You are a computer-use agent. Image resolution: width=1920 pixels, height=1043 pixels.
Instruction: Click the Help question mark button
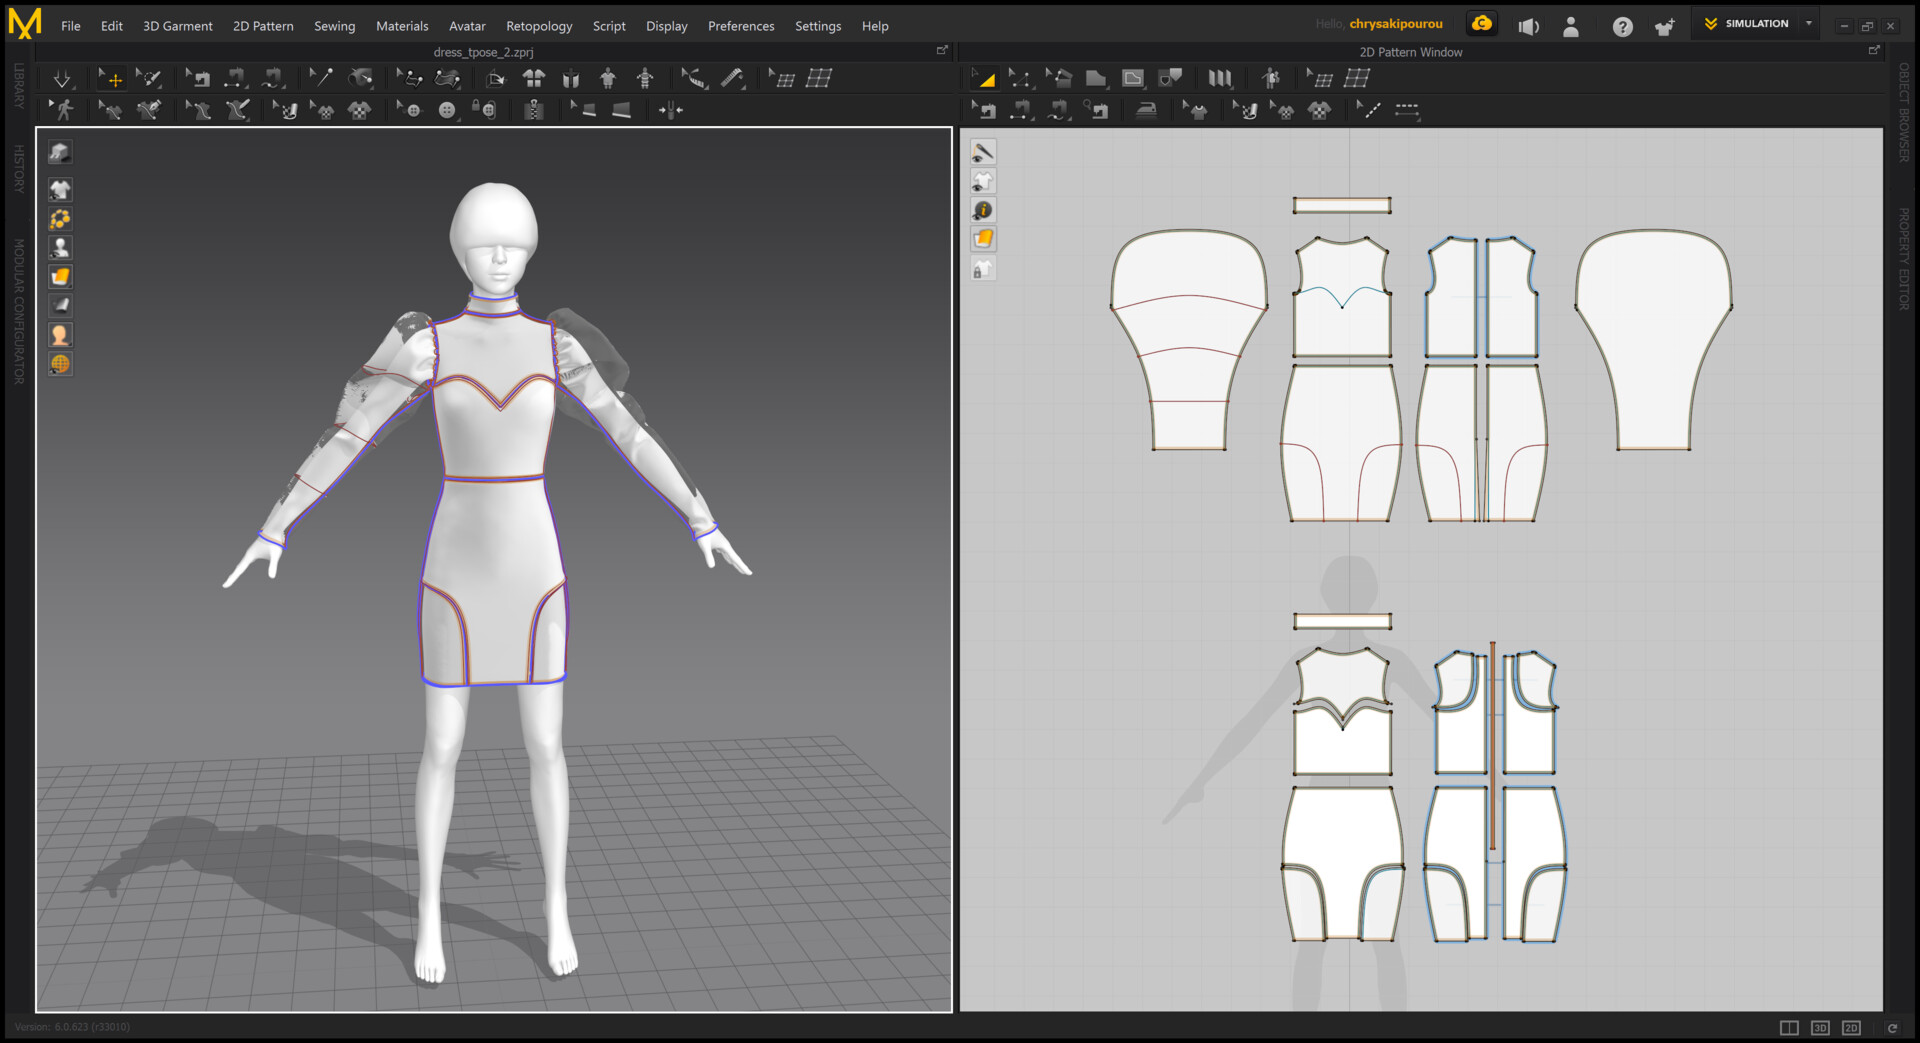point(1622,27)
